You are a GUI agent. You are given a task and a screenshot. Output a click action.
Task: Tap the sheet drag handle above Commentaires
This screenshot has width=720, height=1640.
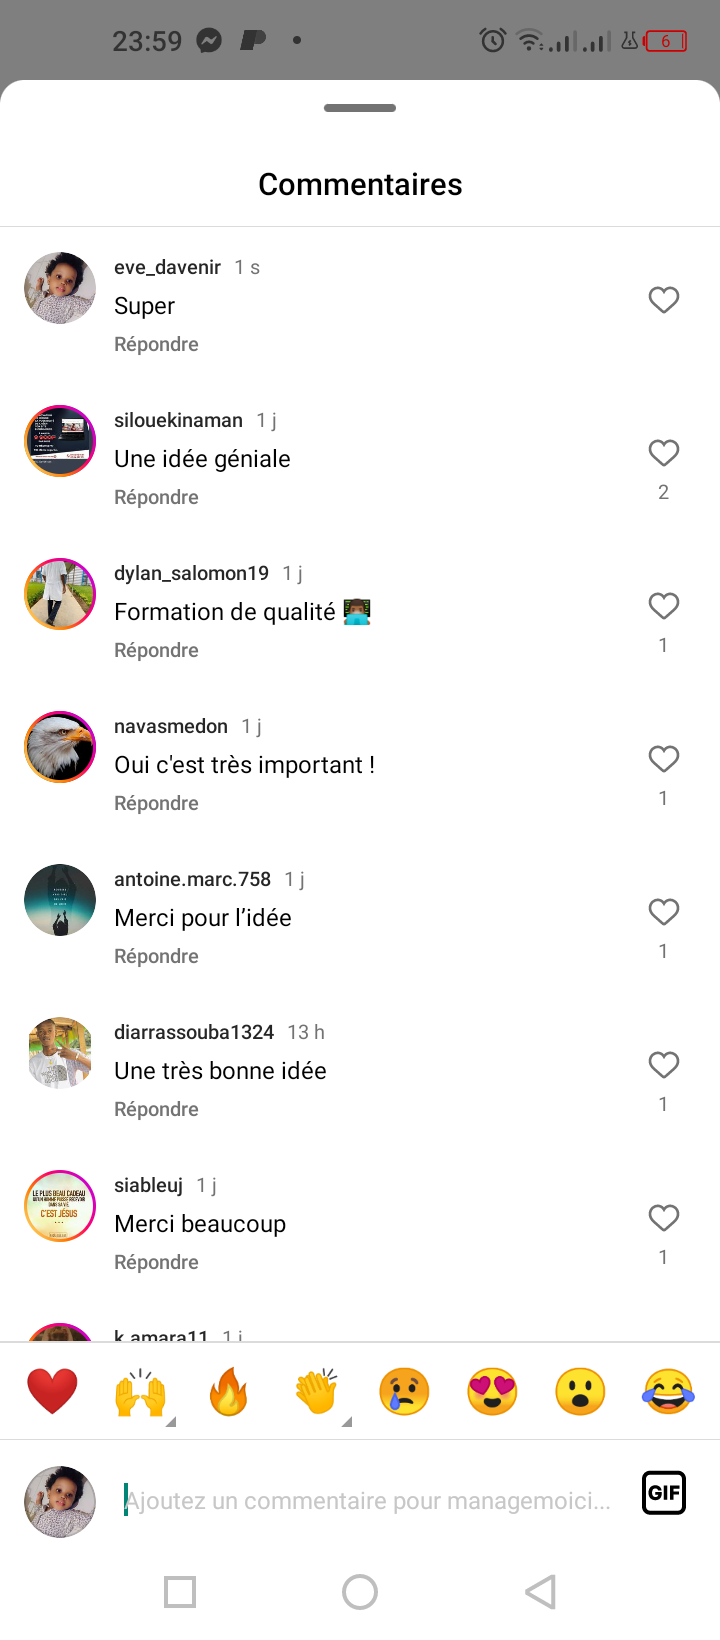click(x=360, y=108)
